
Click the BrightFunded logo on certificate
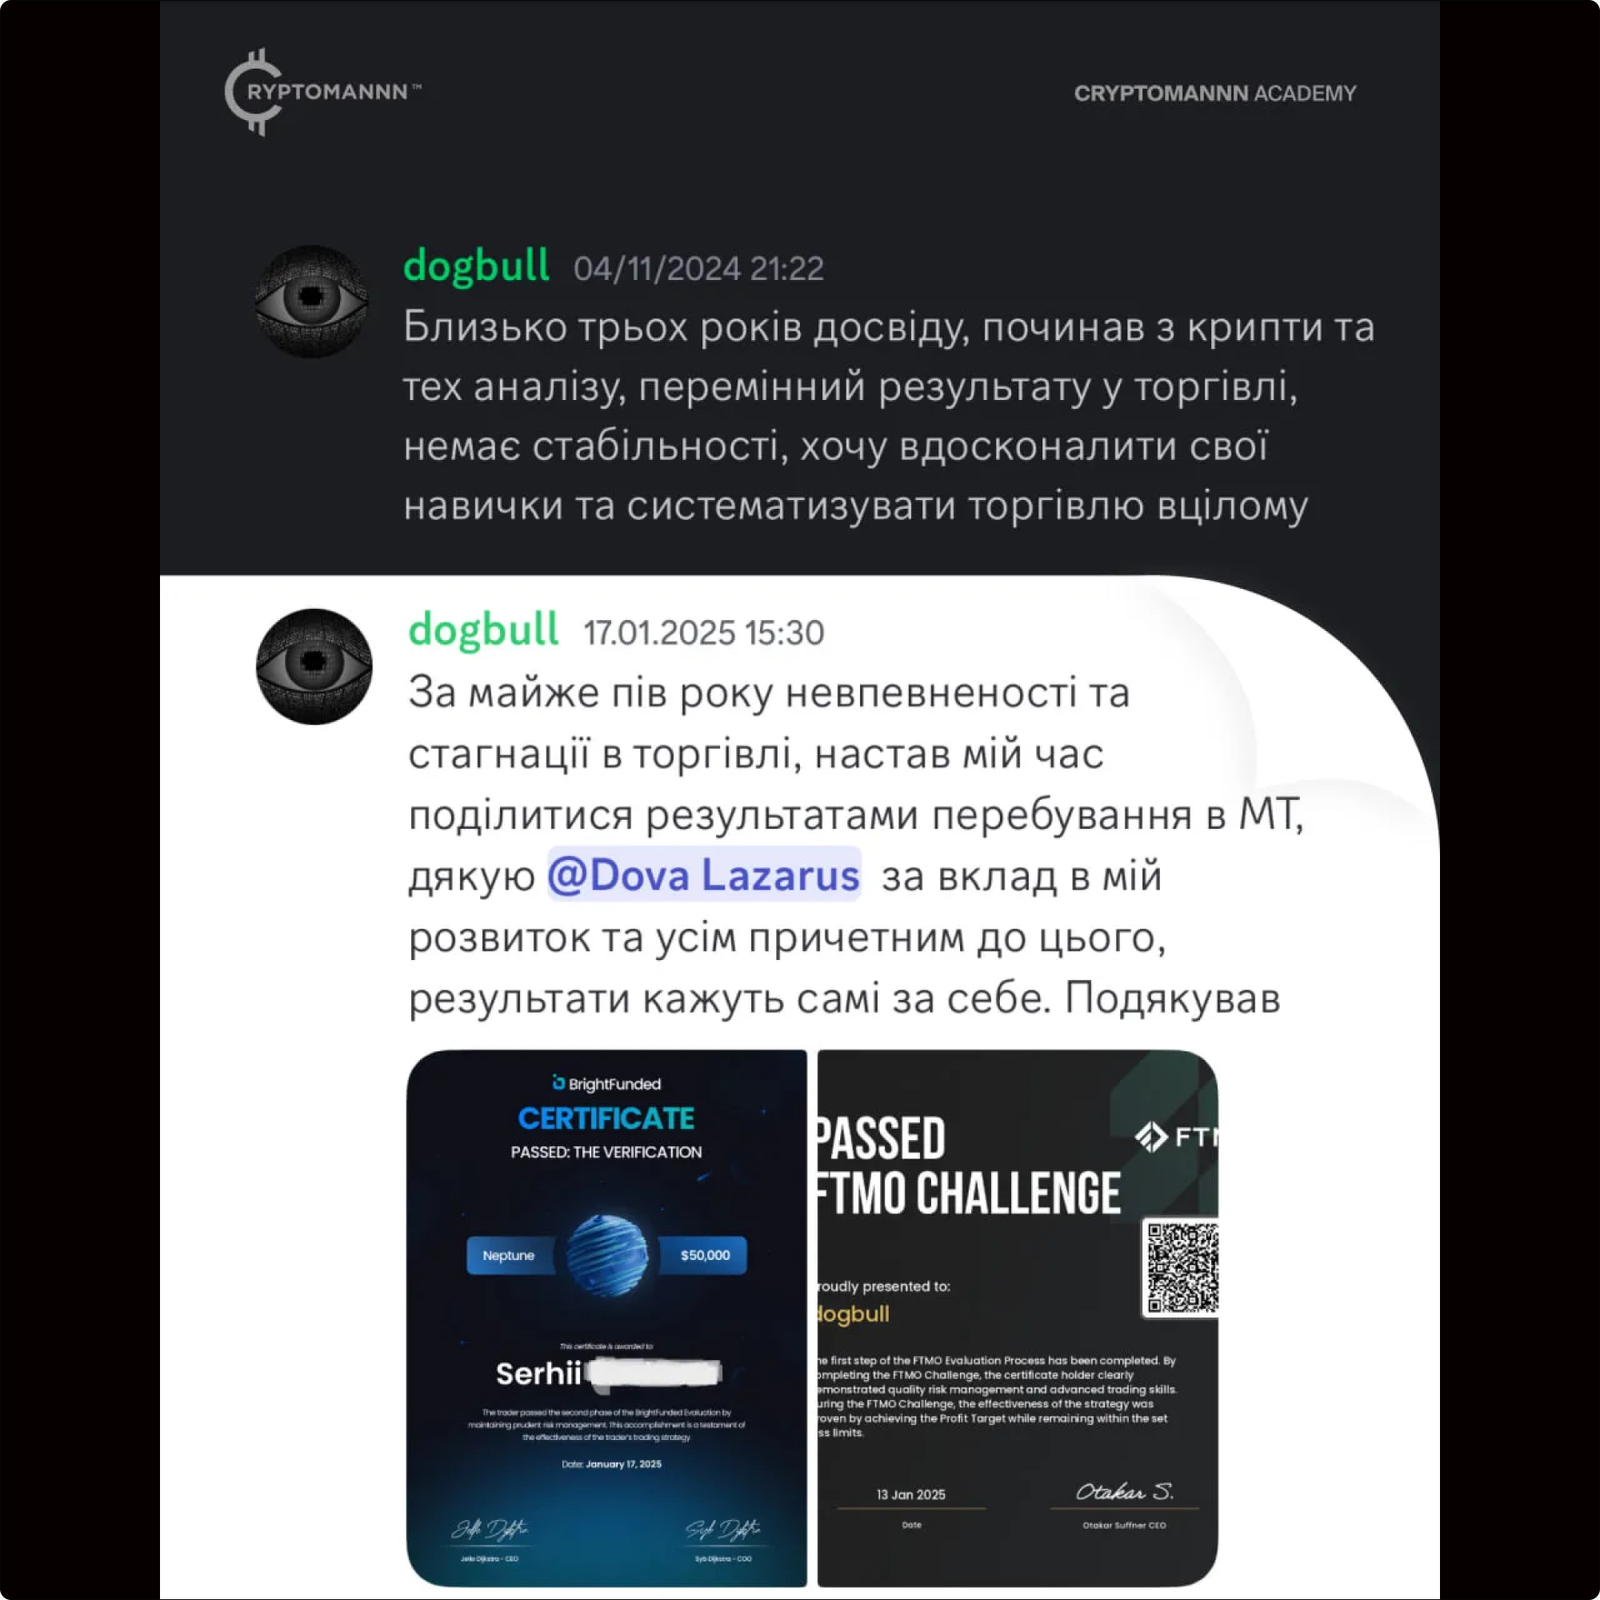coord(606,1083)
